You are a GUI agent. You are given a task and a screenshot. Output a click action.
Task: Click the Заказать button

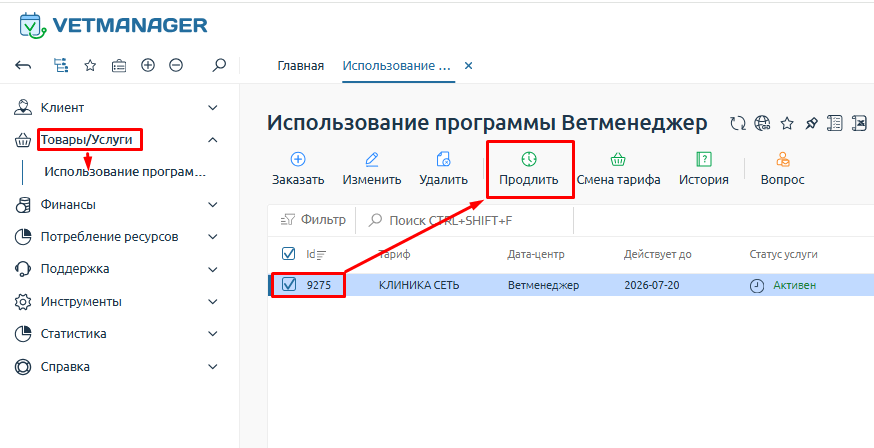298,169
